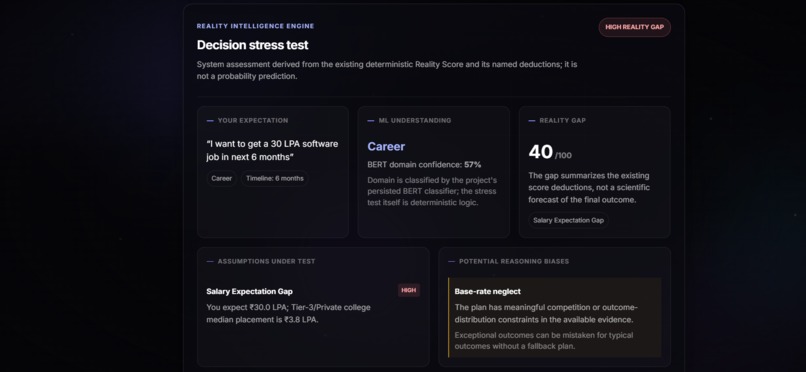Click the ML UNDERSTANDING card label
The image size is (806, 372).
(414, 121)
